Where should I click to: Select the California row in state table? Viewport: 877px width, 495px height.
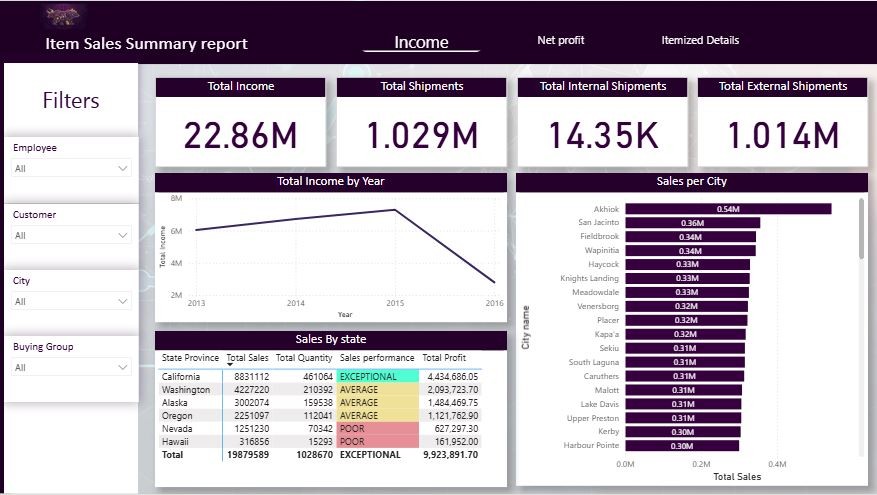click(x=320, y=376)
